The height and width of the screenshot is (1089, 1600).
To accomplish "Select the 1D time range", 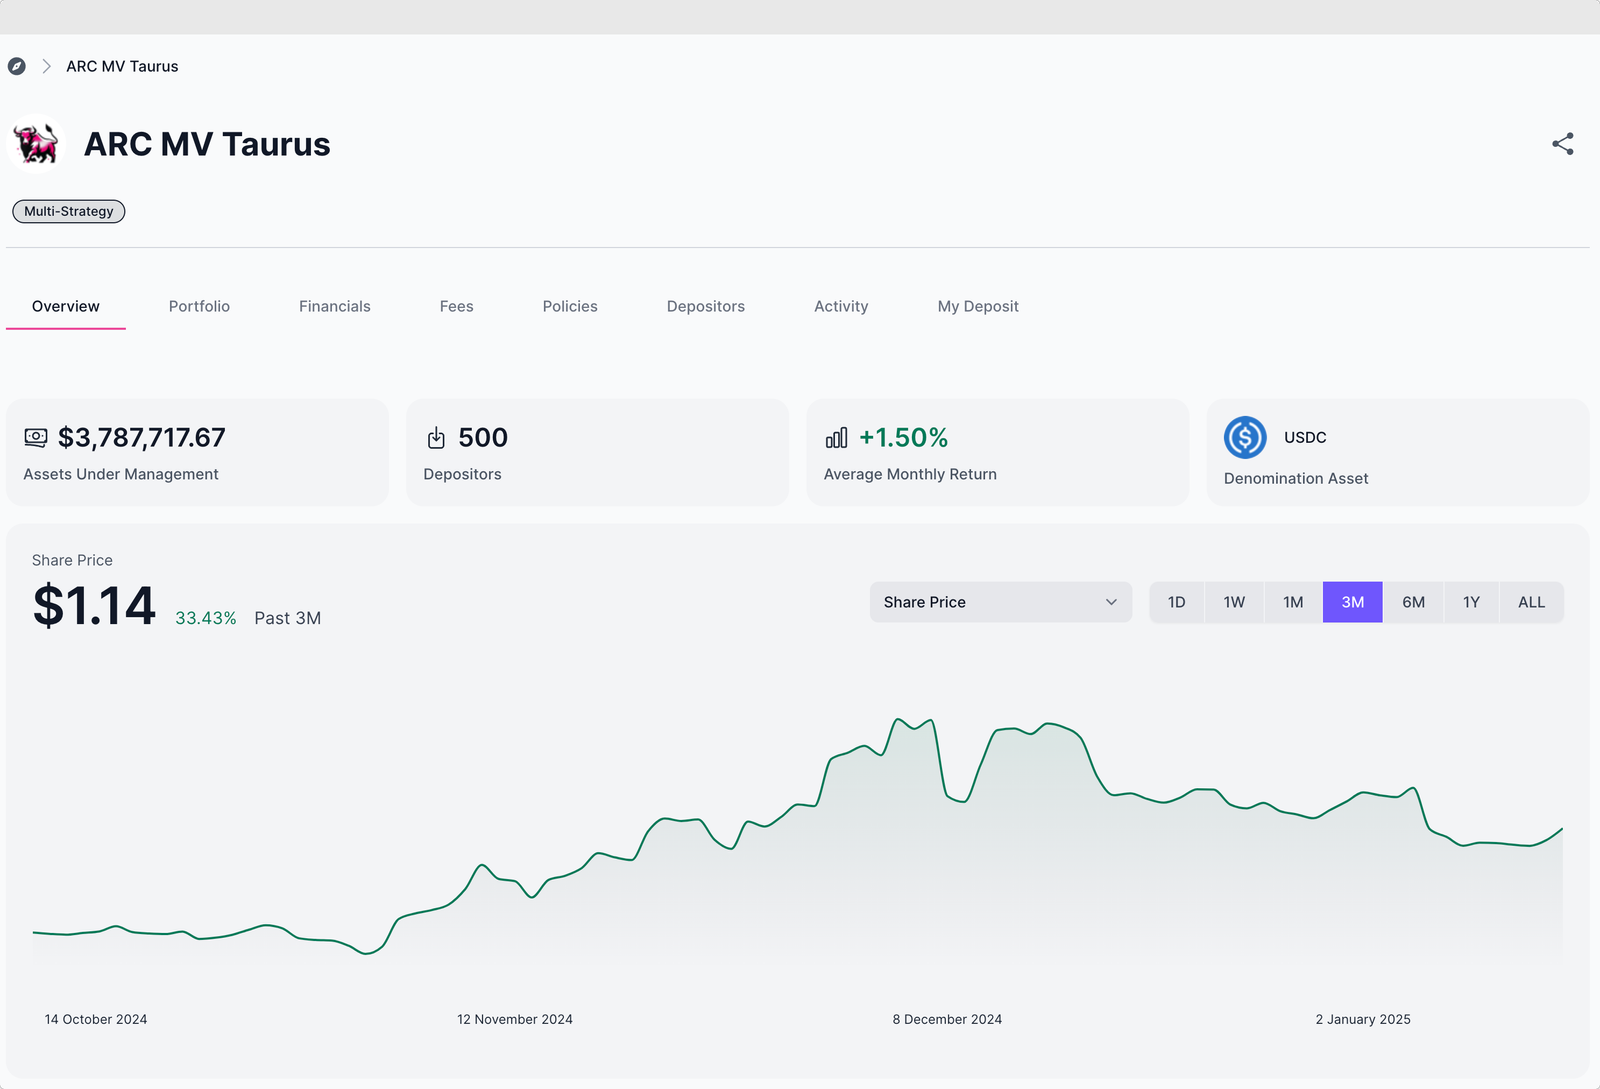I will (1176, 602).
